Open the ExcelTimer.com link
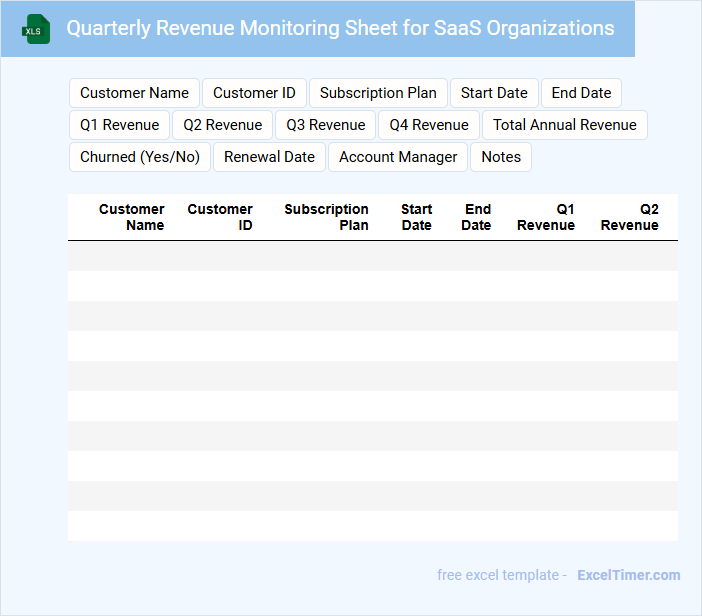Viewport: 702px width, 616px height. point(628,575)
